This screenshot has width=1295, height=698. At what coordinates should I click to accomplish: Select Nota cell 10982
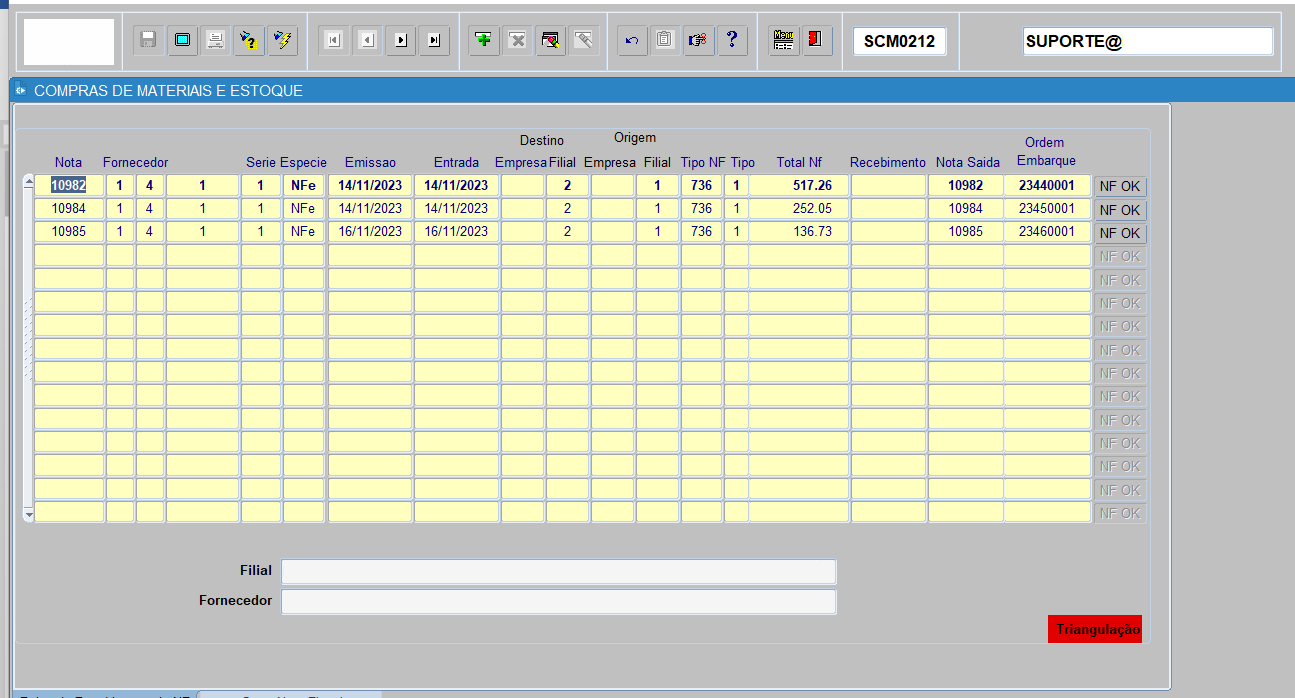pyautogui.click(x=69, y=185)
